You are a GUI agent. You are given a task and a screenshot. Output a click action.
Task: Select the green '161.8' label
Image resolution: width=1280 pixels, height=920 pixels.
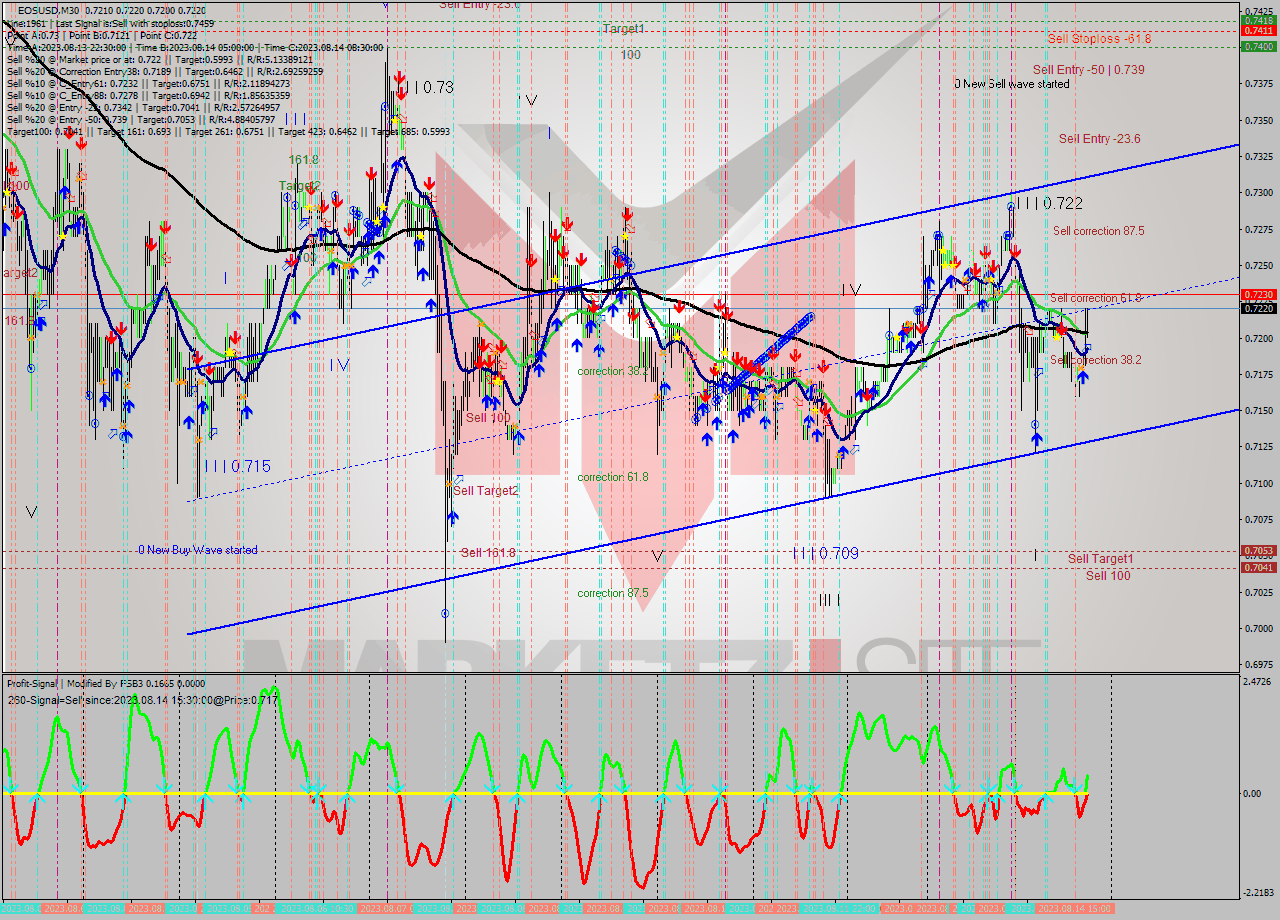point(303,160)
